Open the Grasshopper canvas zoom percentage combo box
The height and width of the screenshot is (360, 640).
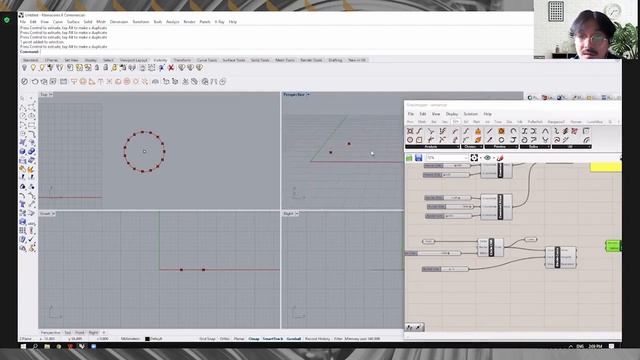point(447,158)
